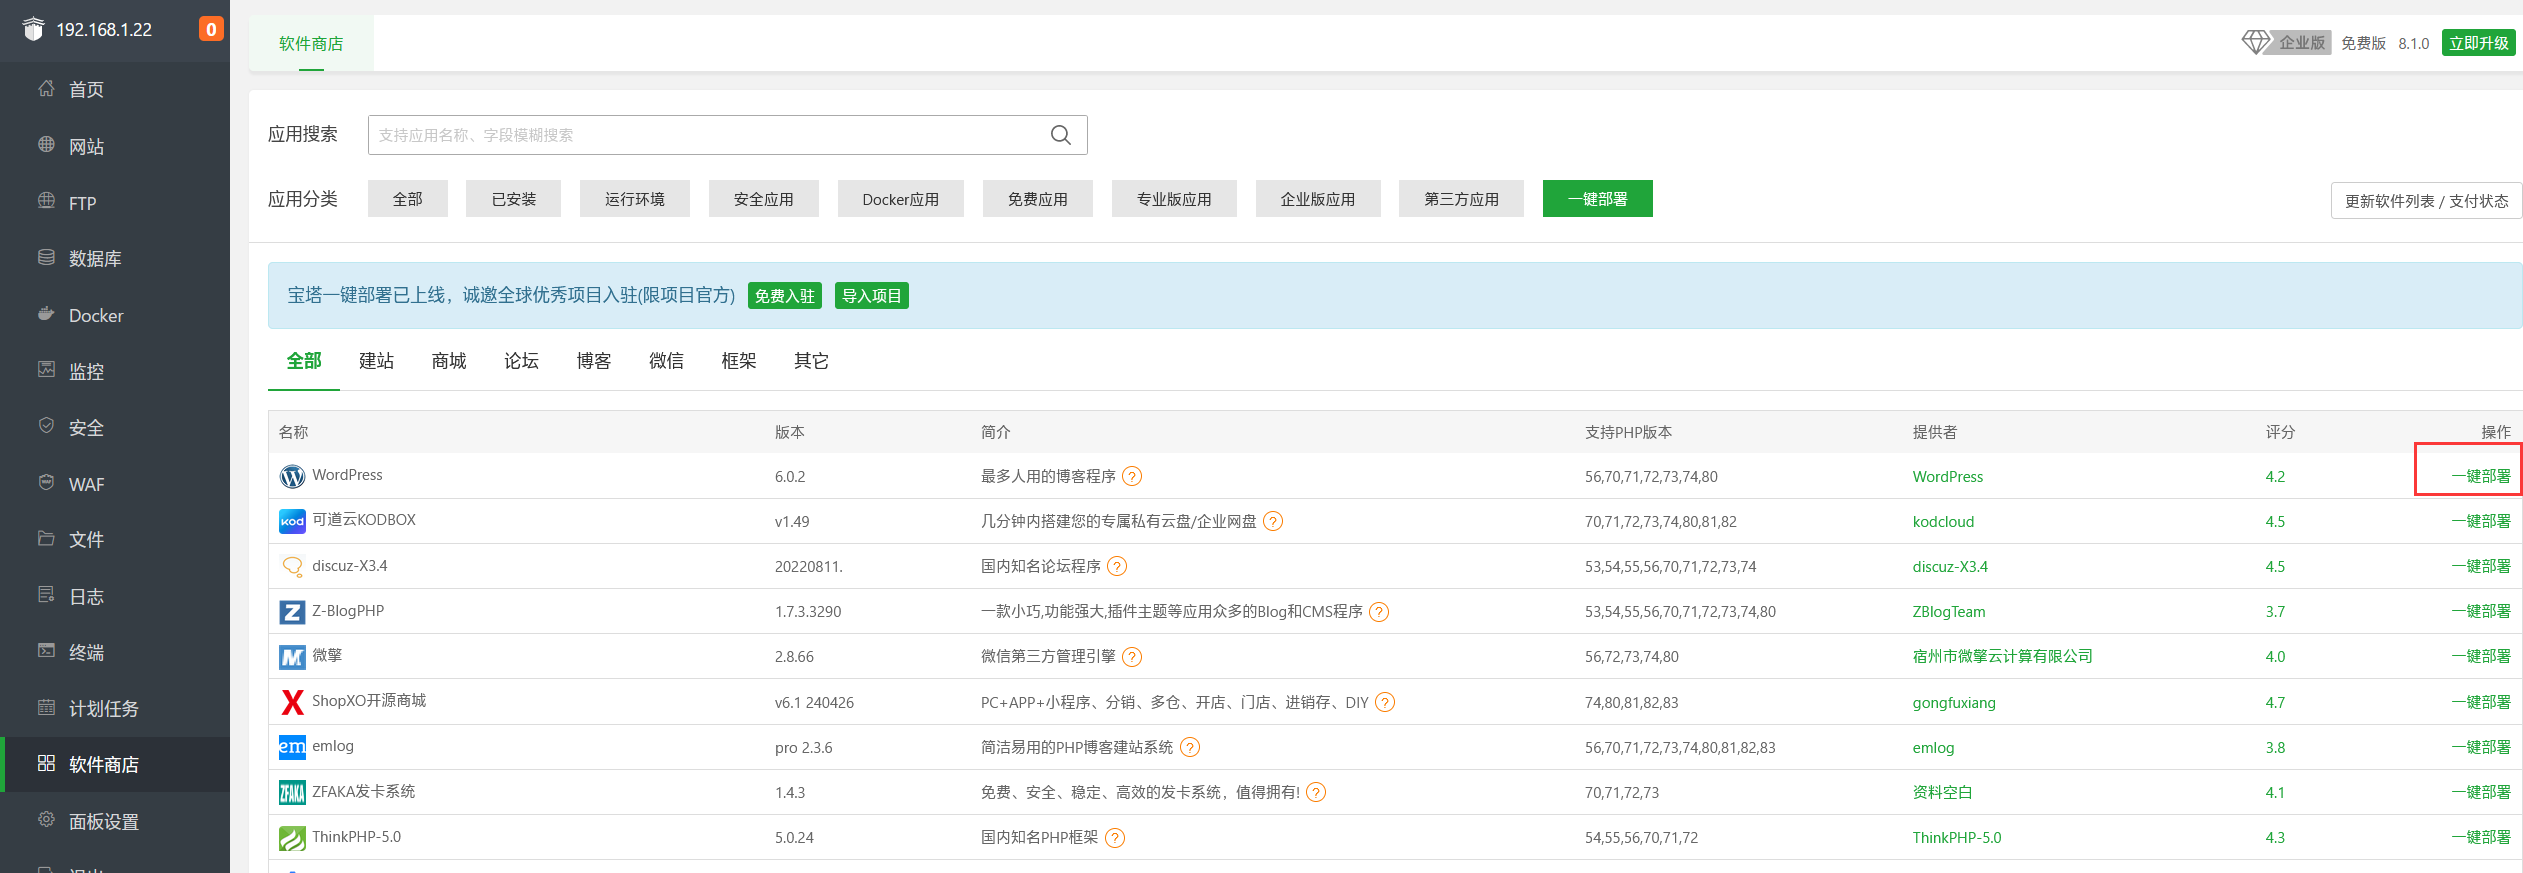Filter by 专业版应用 category
The width and height of the screenshot is (2523, 873).
1174,199
